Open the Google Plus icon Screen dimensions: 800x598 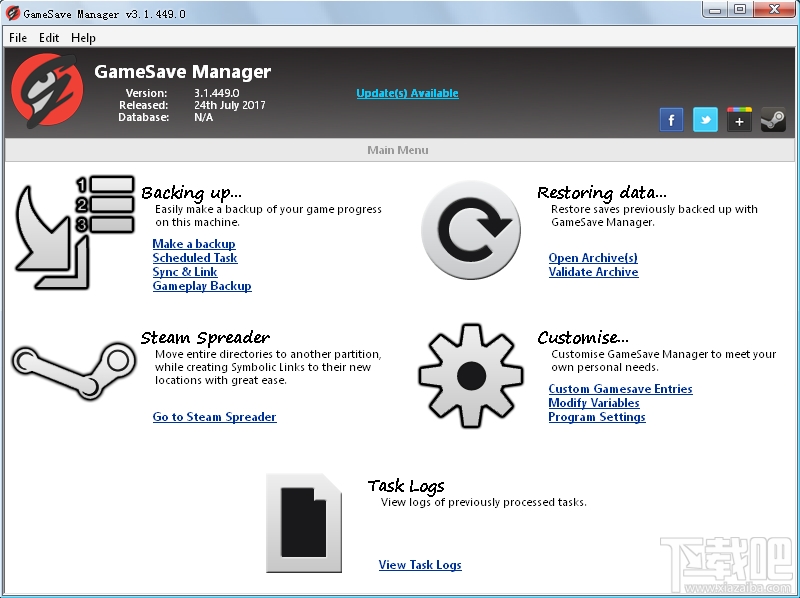pos(739,120)
